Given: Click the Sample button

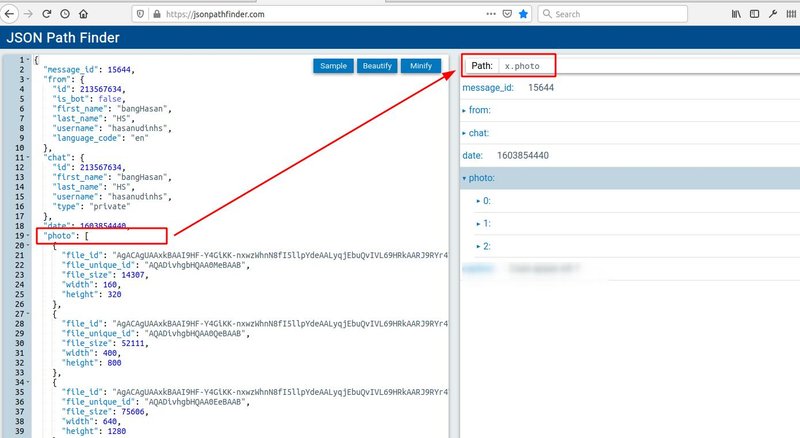Looking at the screenshot, I should point(333,66).
